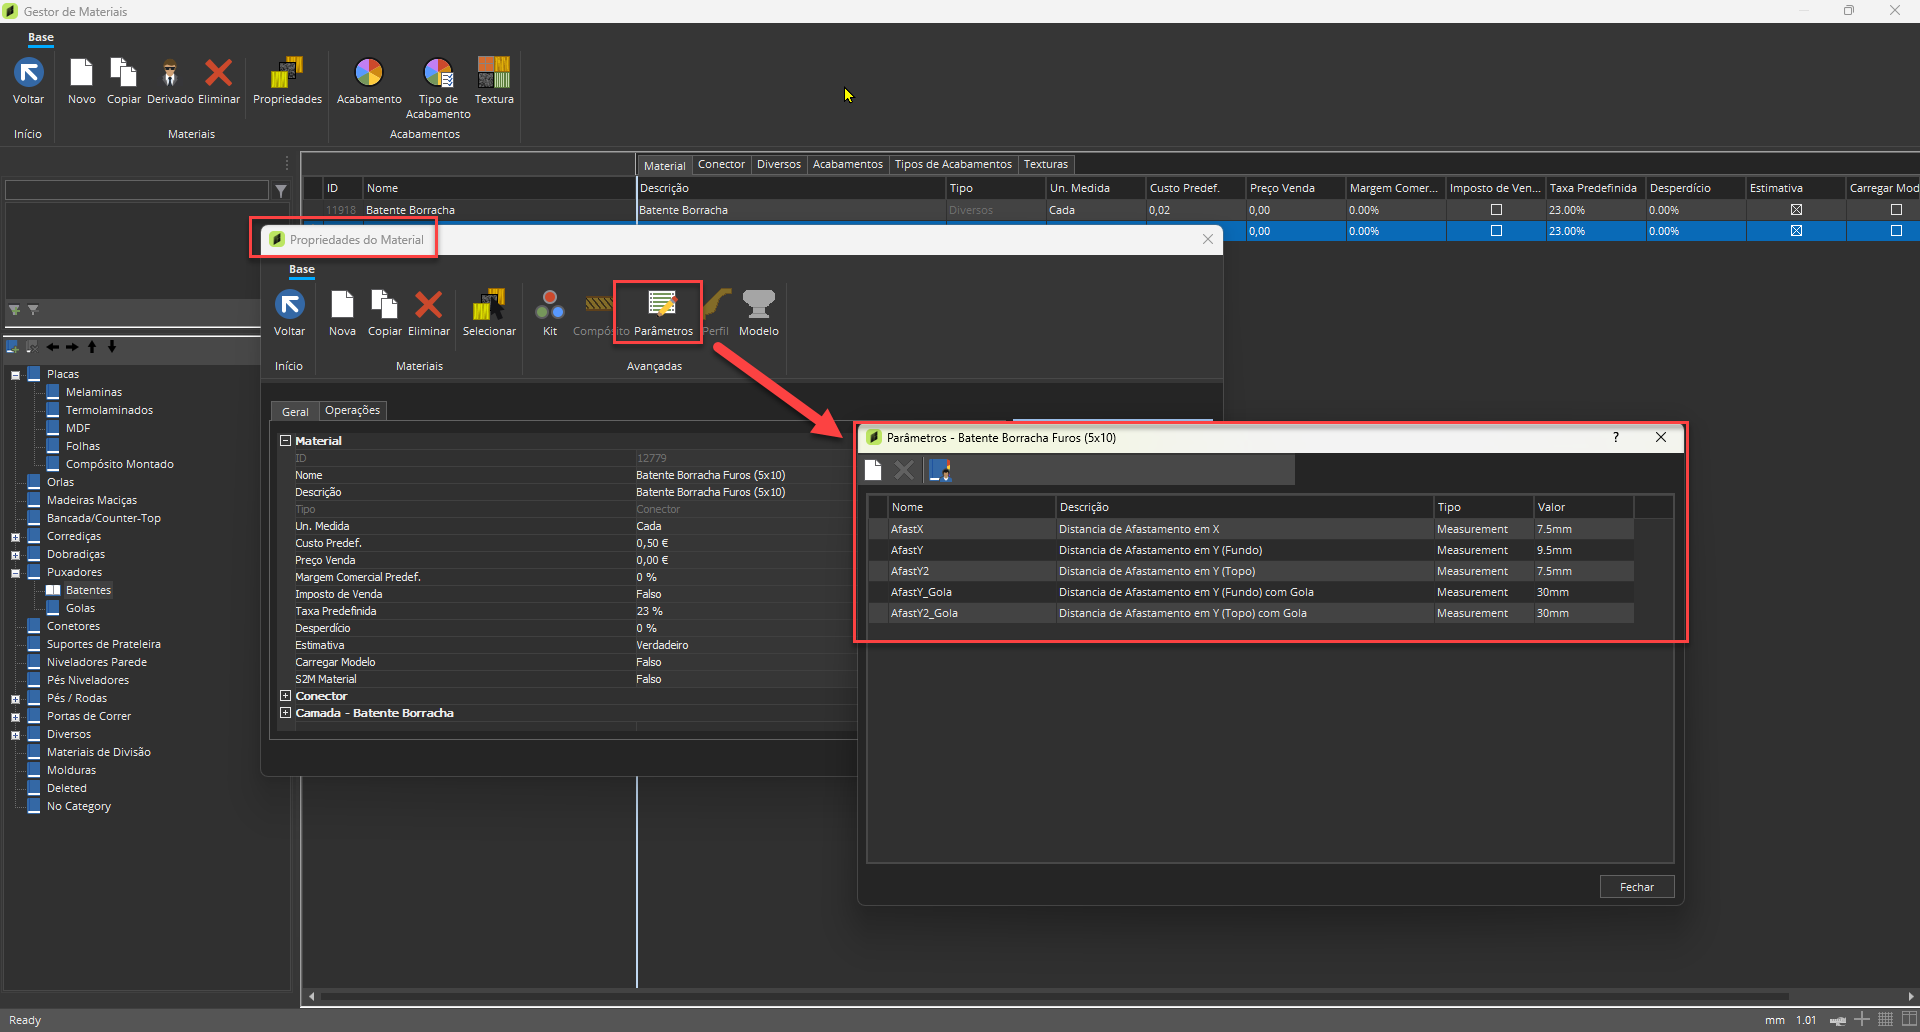Screen dimensions: 1920x1032
Task: Click the Tipo de Acabamento icon
Action: coord(438,73)
